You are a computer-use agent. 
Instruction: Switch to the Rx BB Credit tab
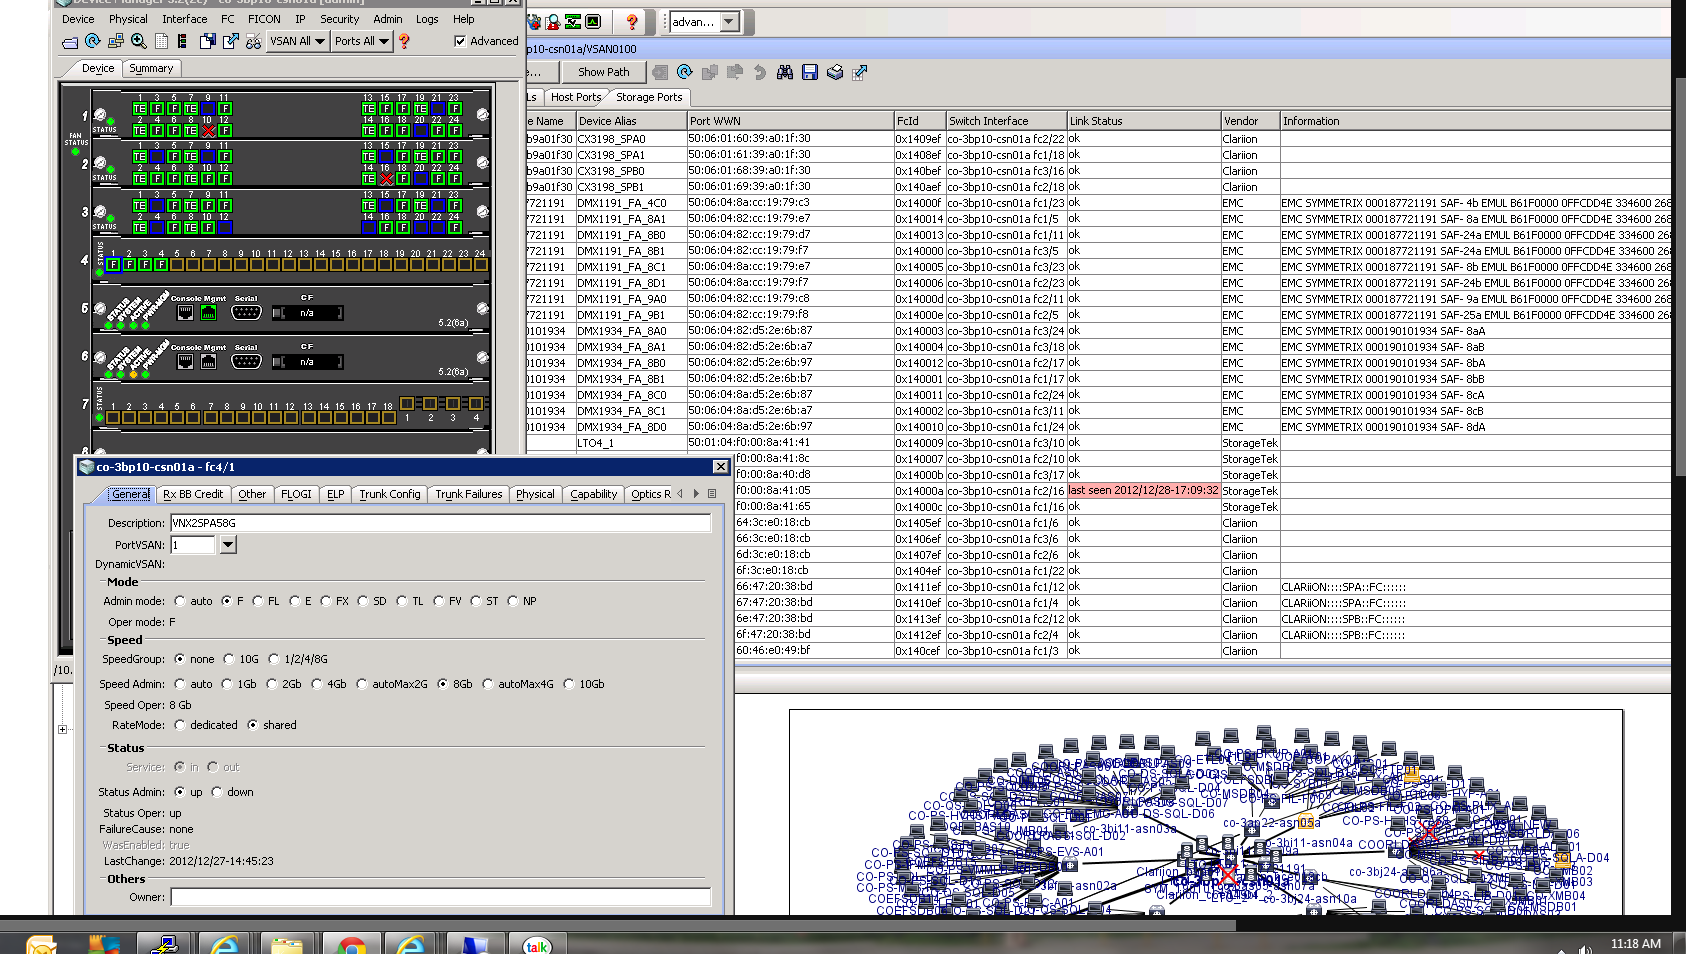click(193, 494)
